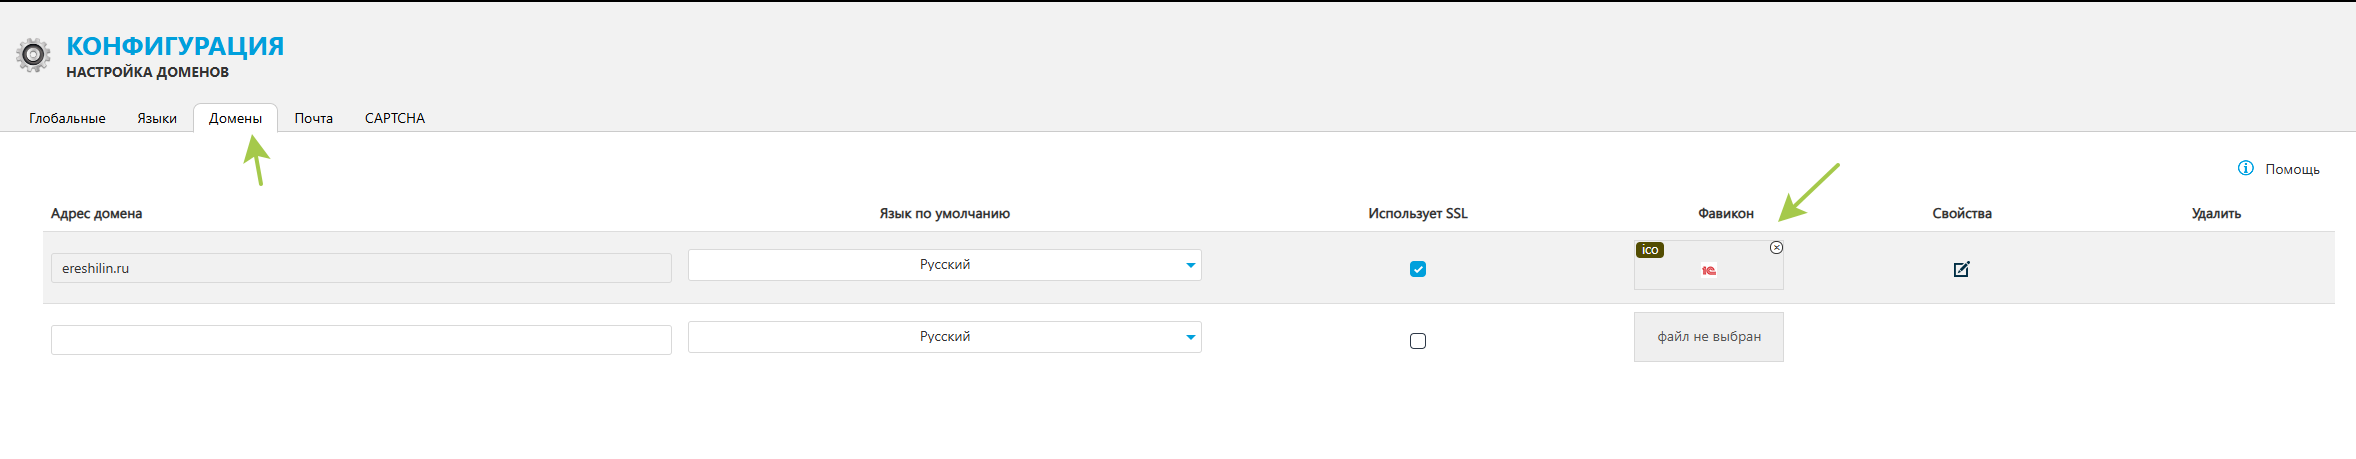Open the Глобальные tab
The image size is (2356, 459).
[x=67, y=118]
